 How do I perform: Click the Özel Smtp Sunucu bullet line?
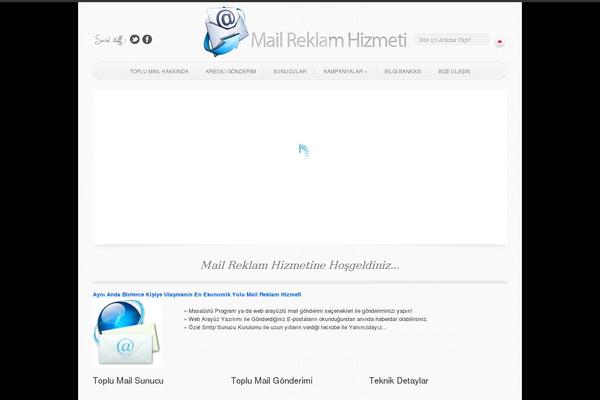click(285, 327)
